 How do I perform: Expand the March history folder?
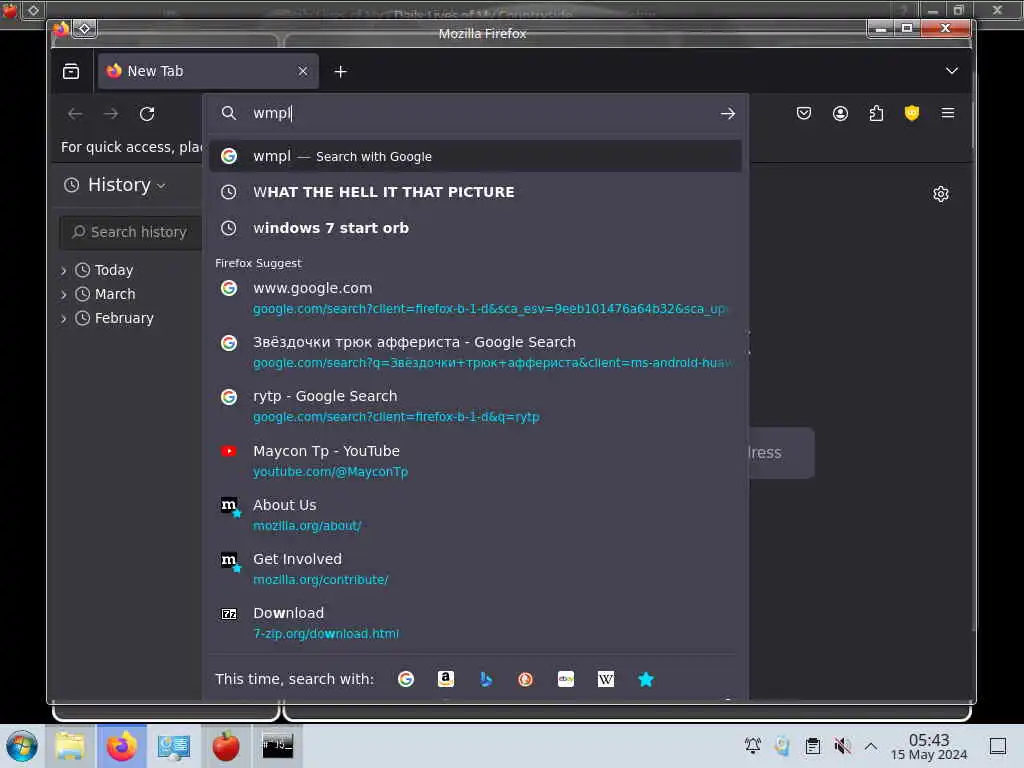tap(64, 295)
